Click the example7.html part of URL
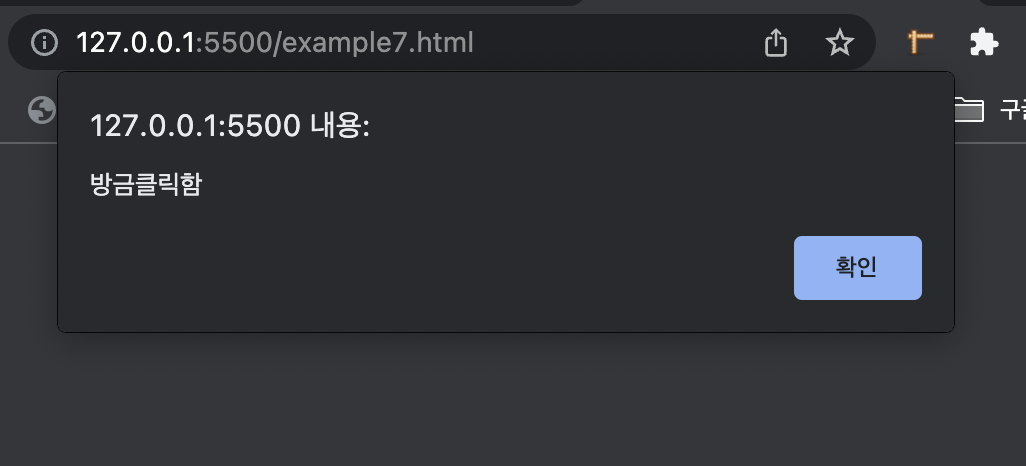Image resolution: width=1026 pixels, height=466 pixels. [378, 43]
